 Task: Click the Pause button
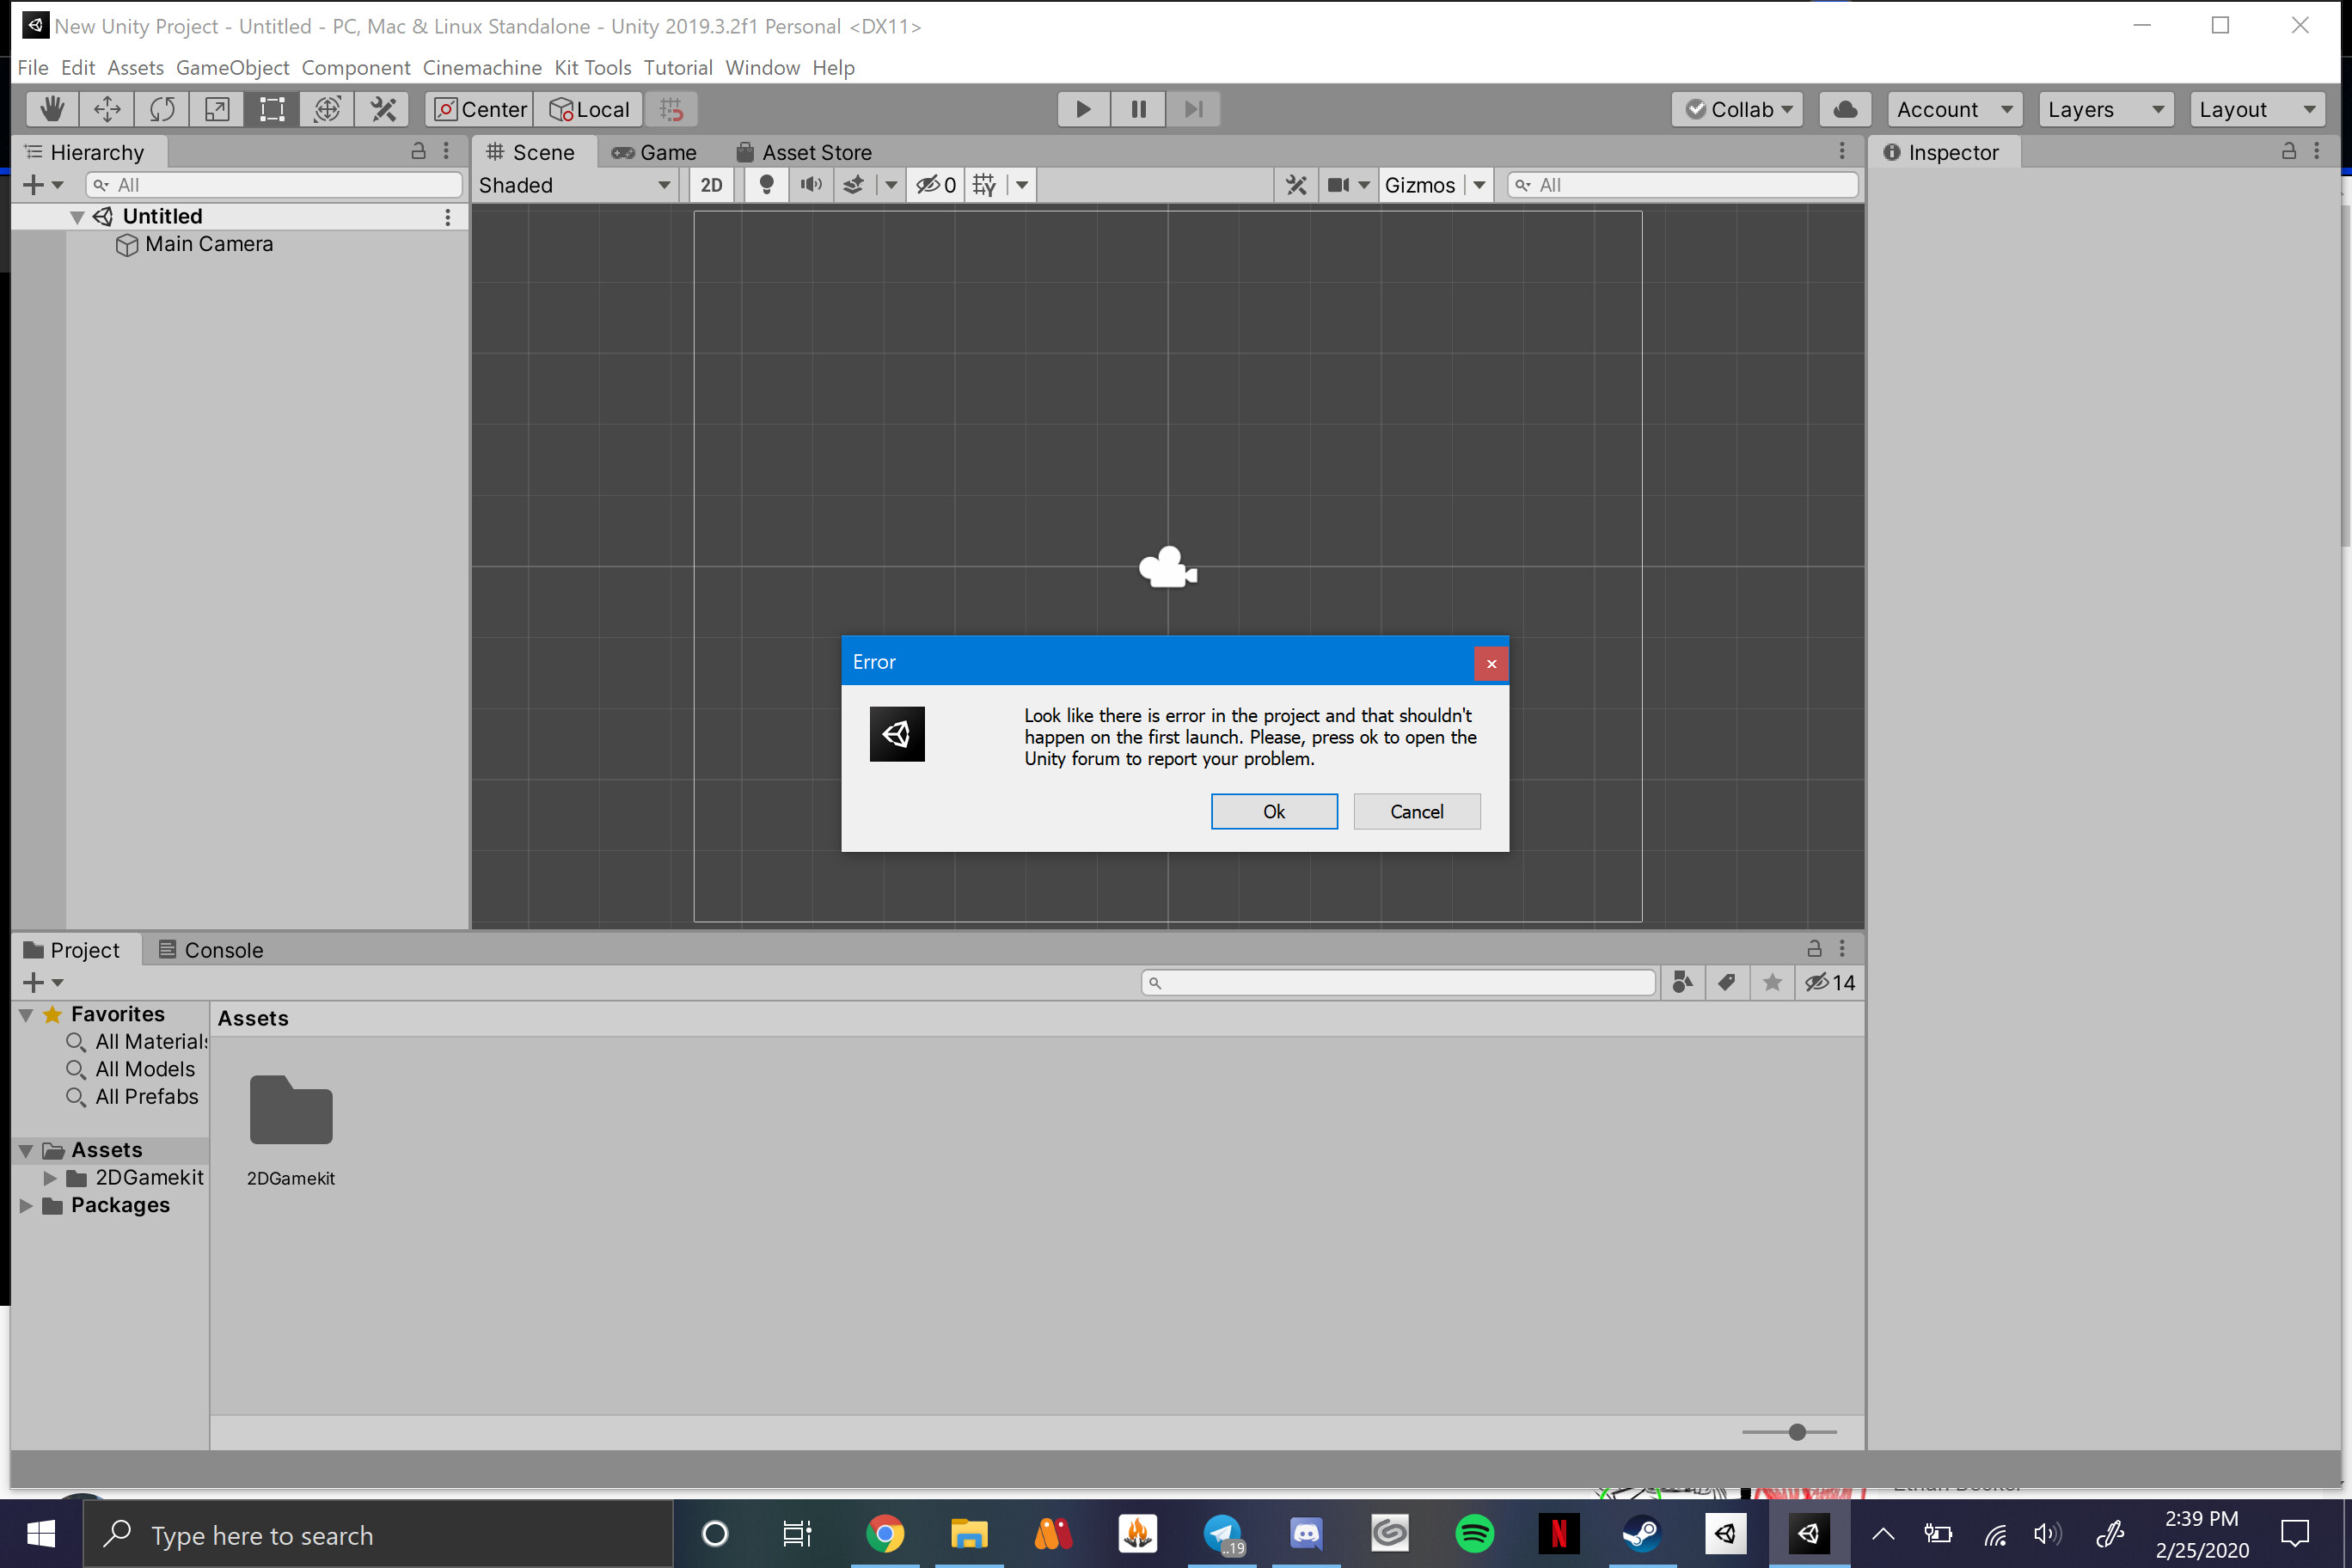point(1137,109)
